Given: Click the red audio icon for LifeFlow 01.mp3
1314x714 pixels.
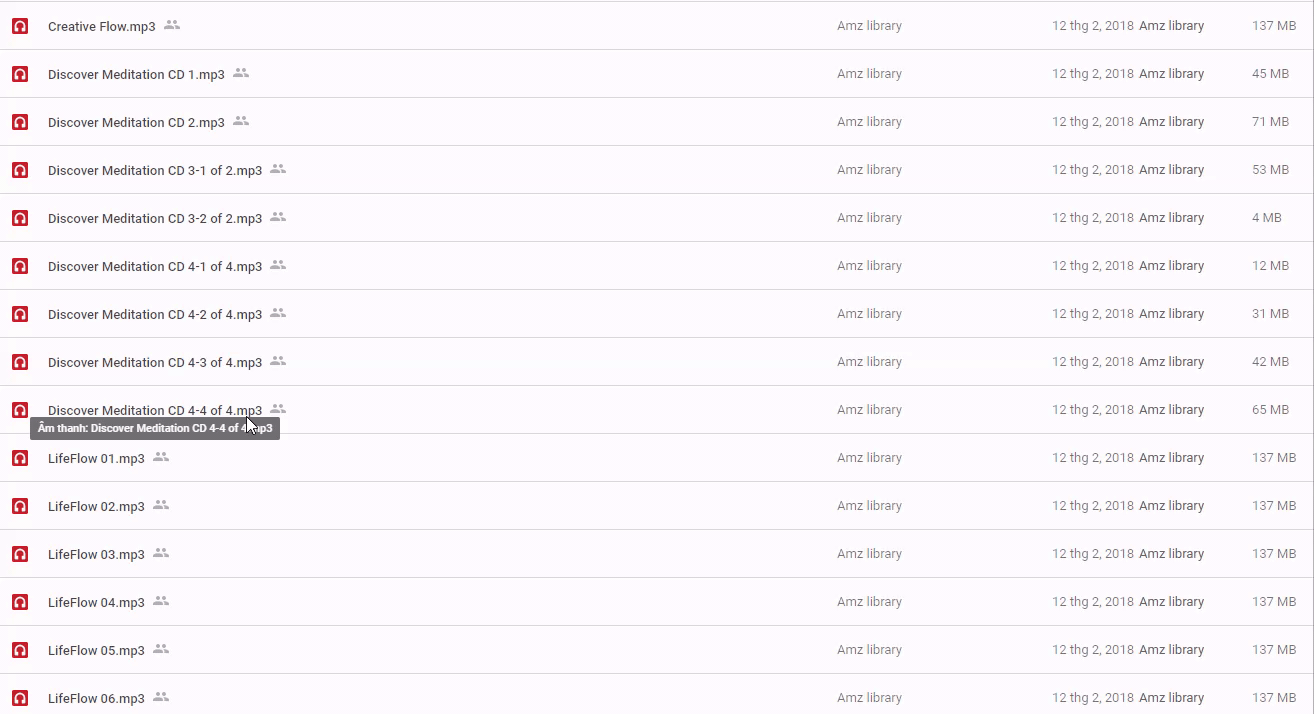Looking at the screenshot, I should tap(20, 458).
